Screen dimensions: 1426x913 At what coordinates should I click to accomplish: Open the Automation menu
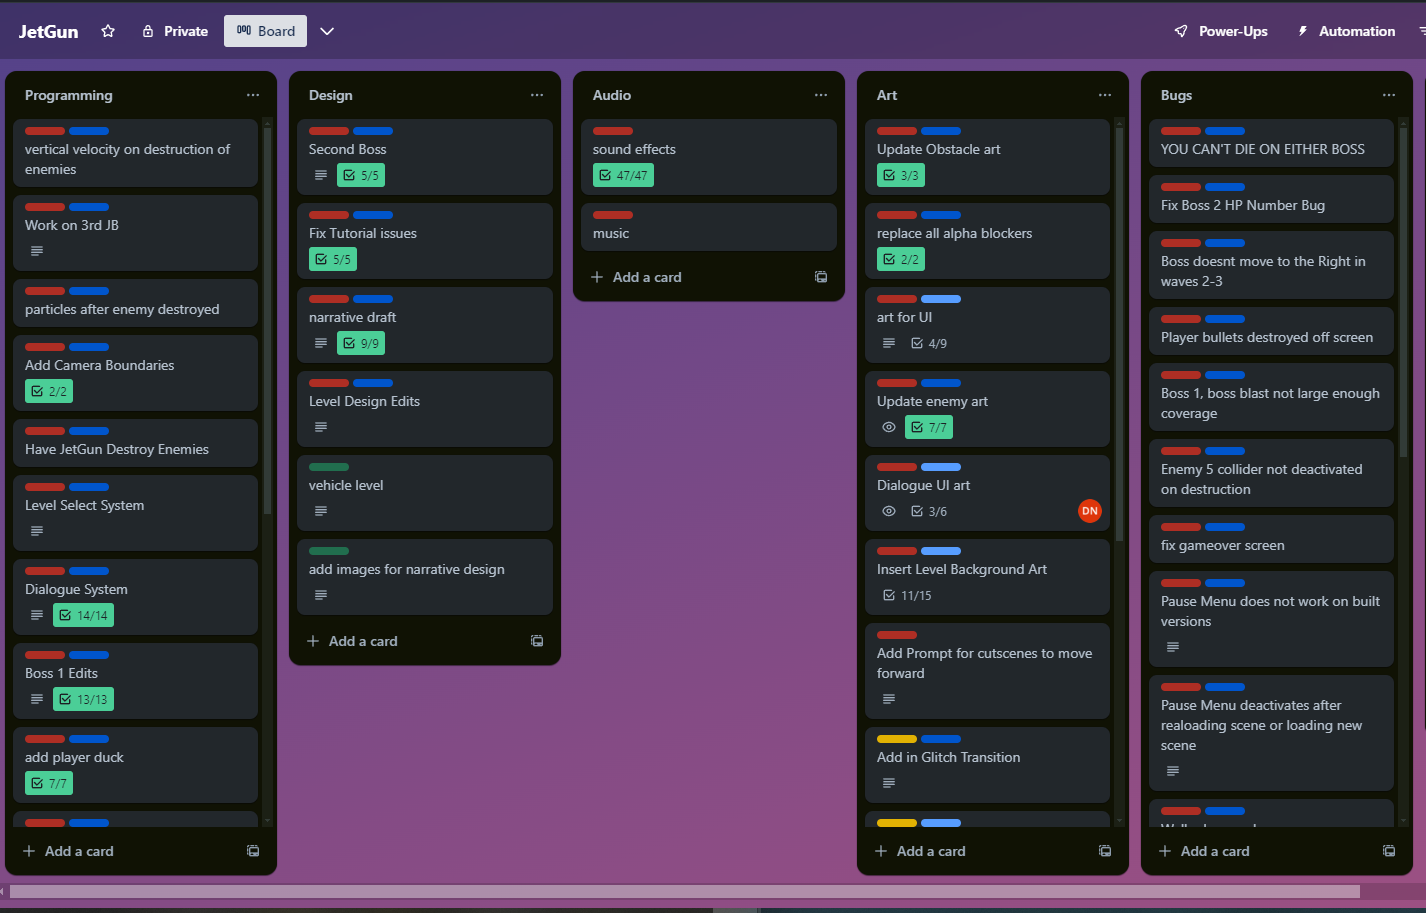[1346, 31]
